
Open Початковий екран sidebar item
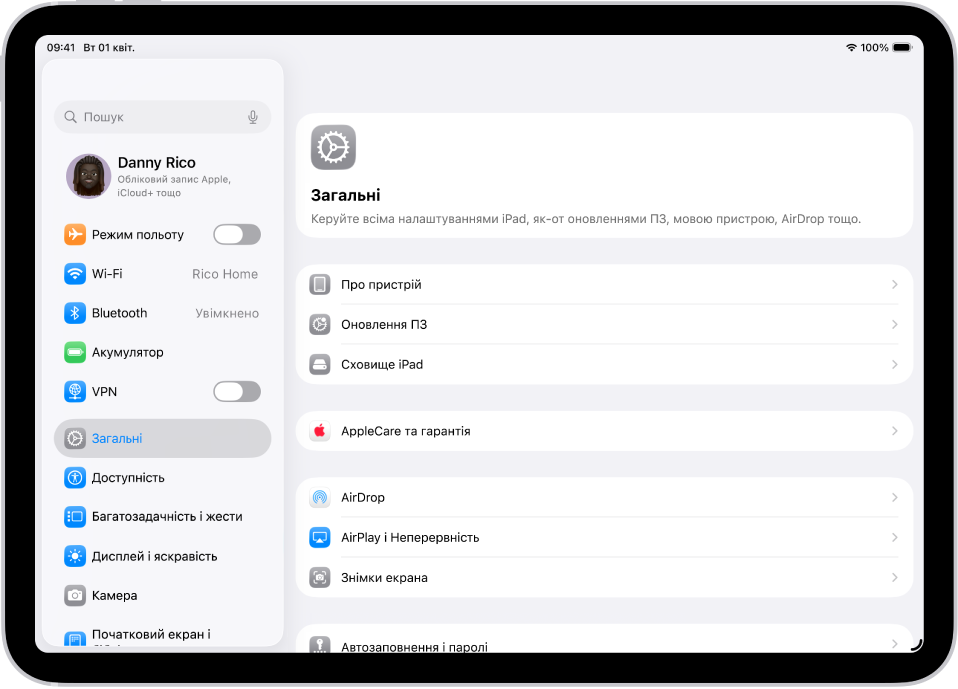[163, 635]
